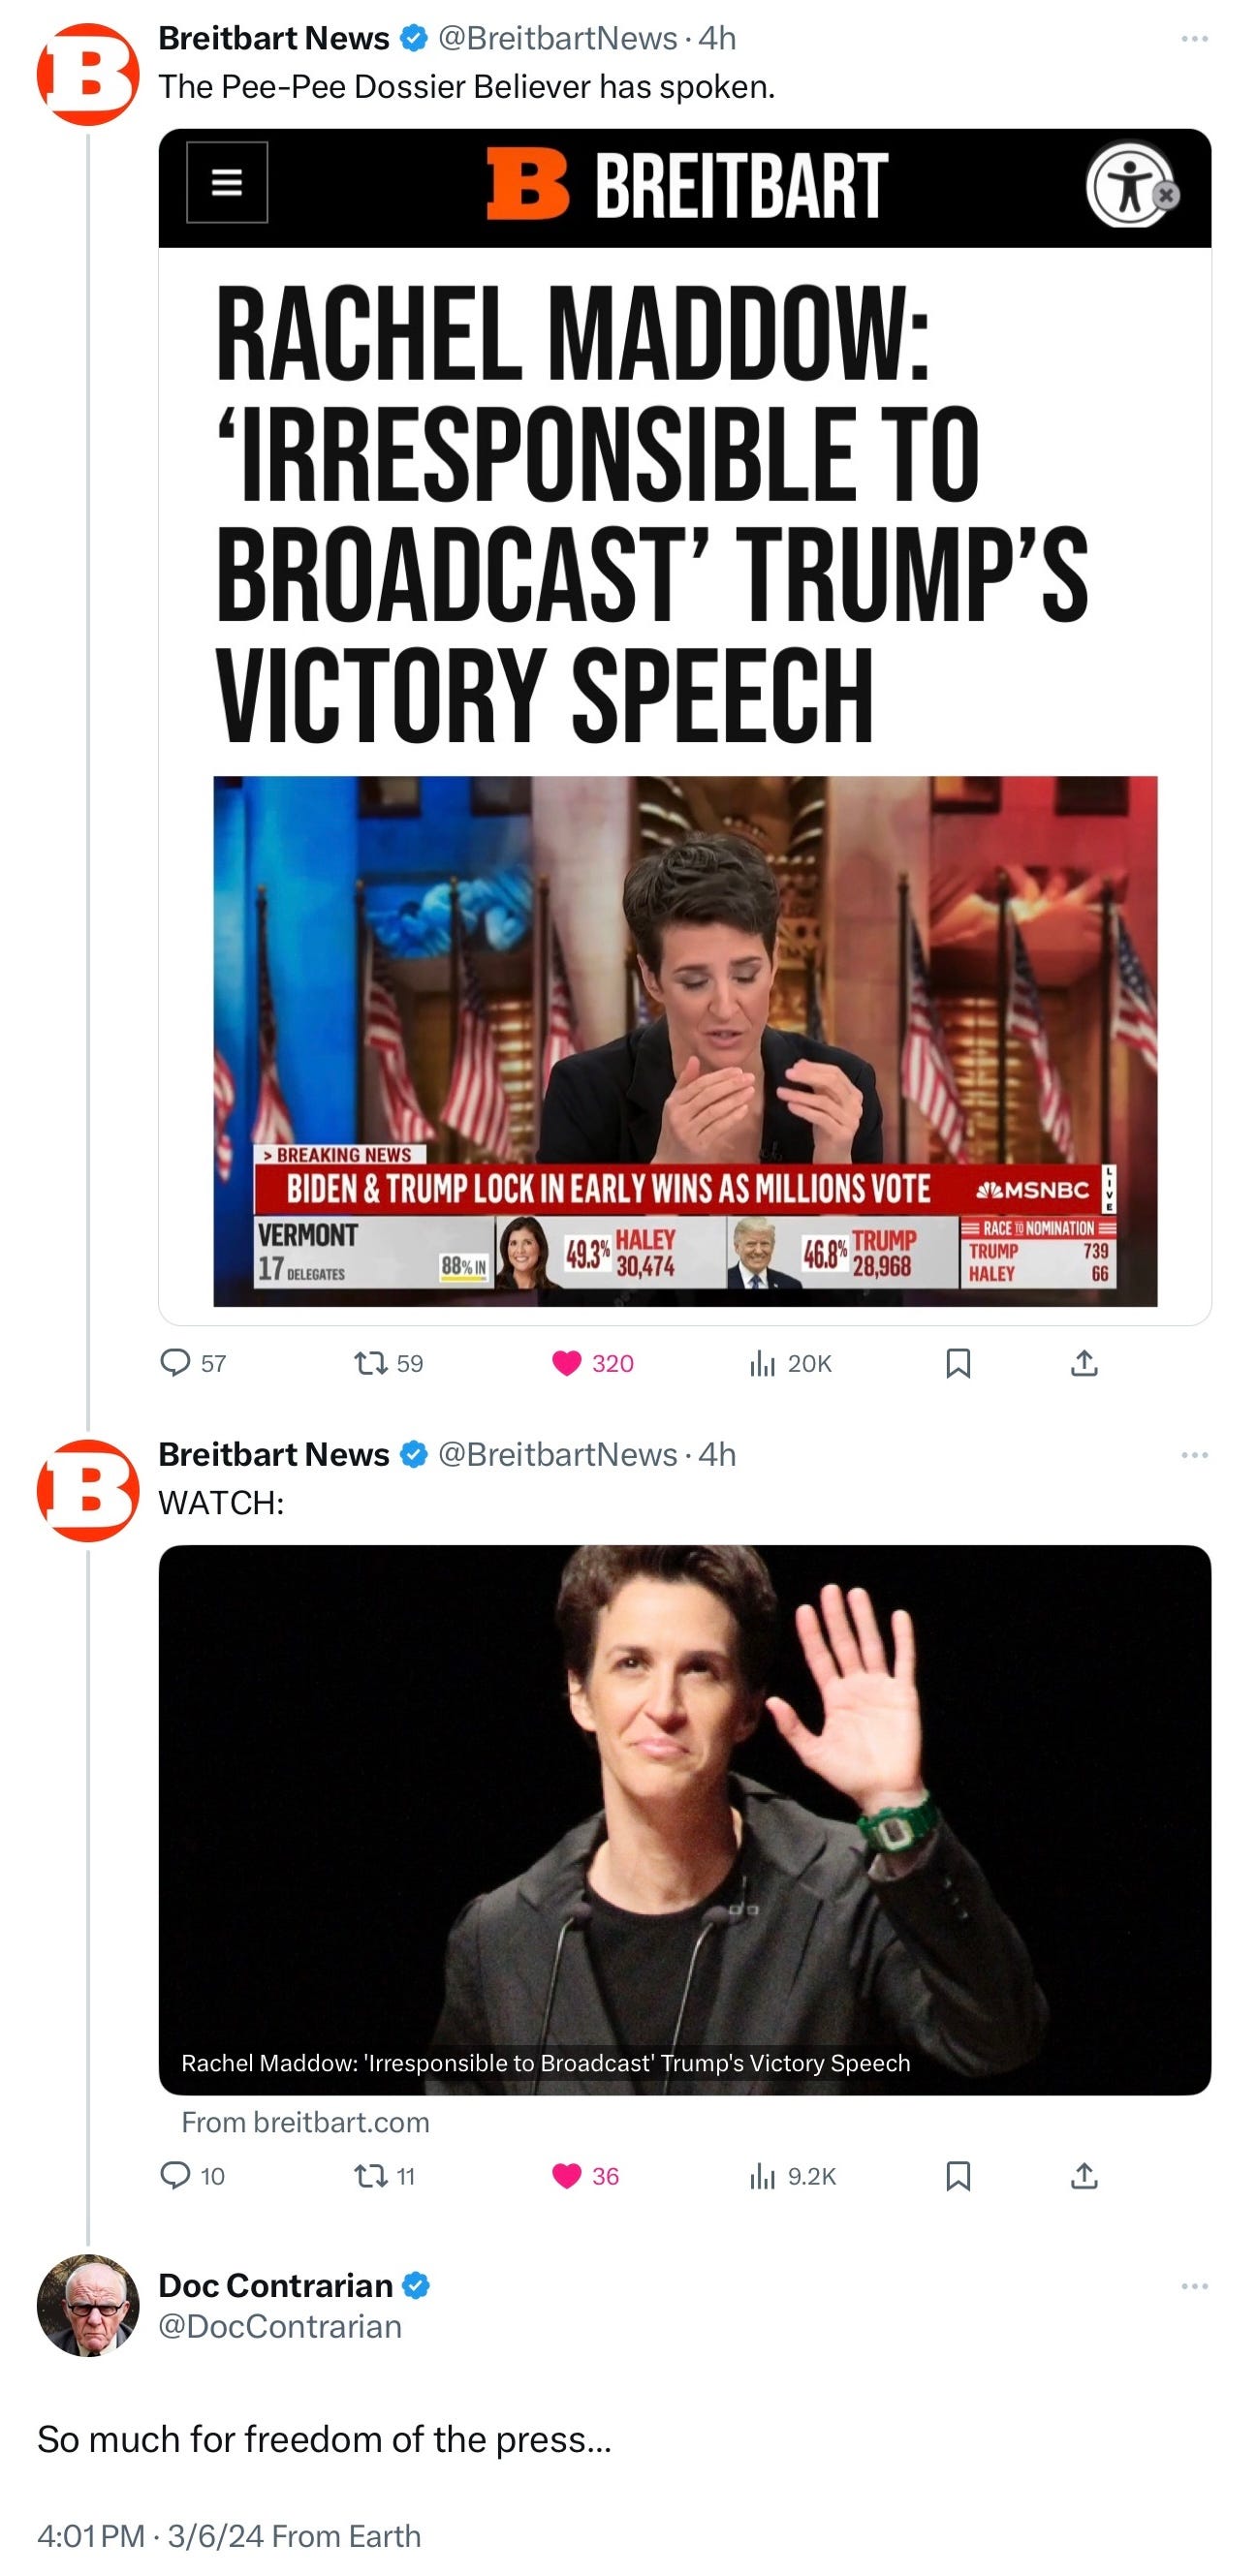Unlike the tweet with 36 likes
This screenshot has height=2576, width=1257.
586,2176
